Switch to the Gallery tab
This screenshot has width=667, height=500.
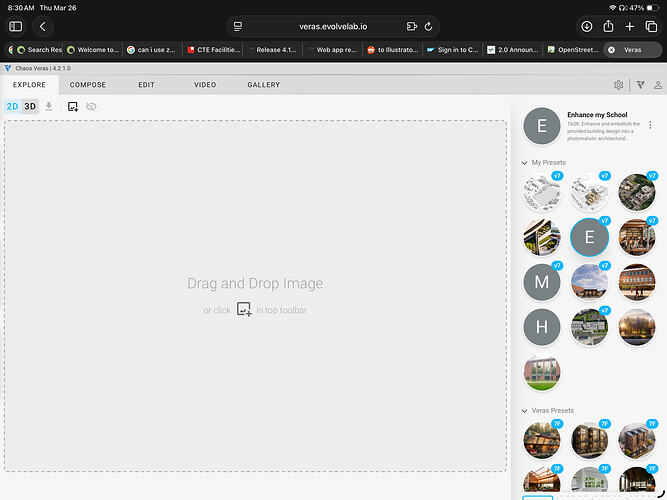(263, 85)
